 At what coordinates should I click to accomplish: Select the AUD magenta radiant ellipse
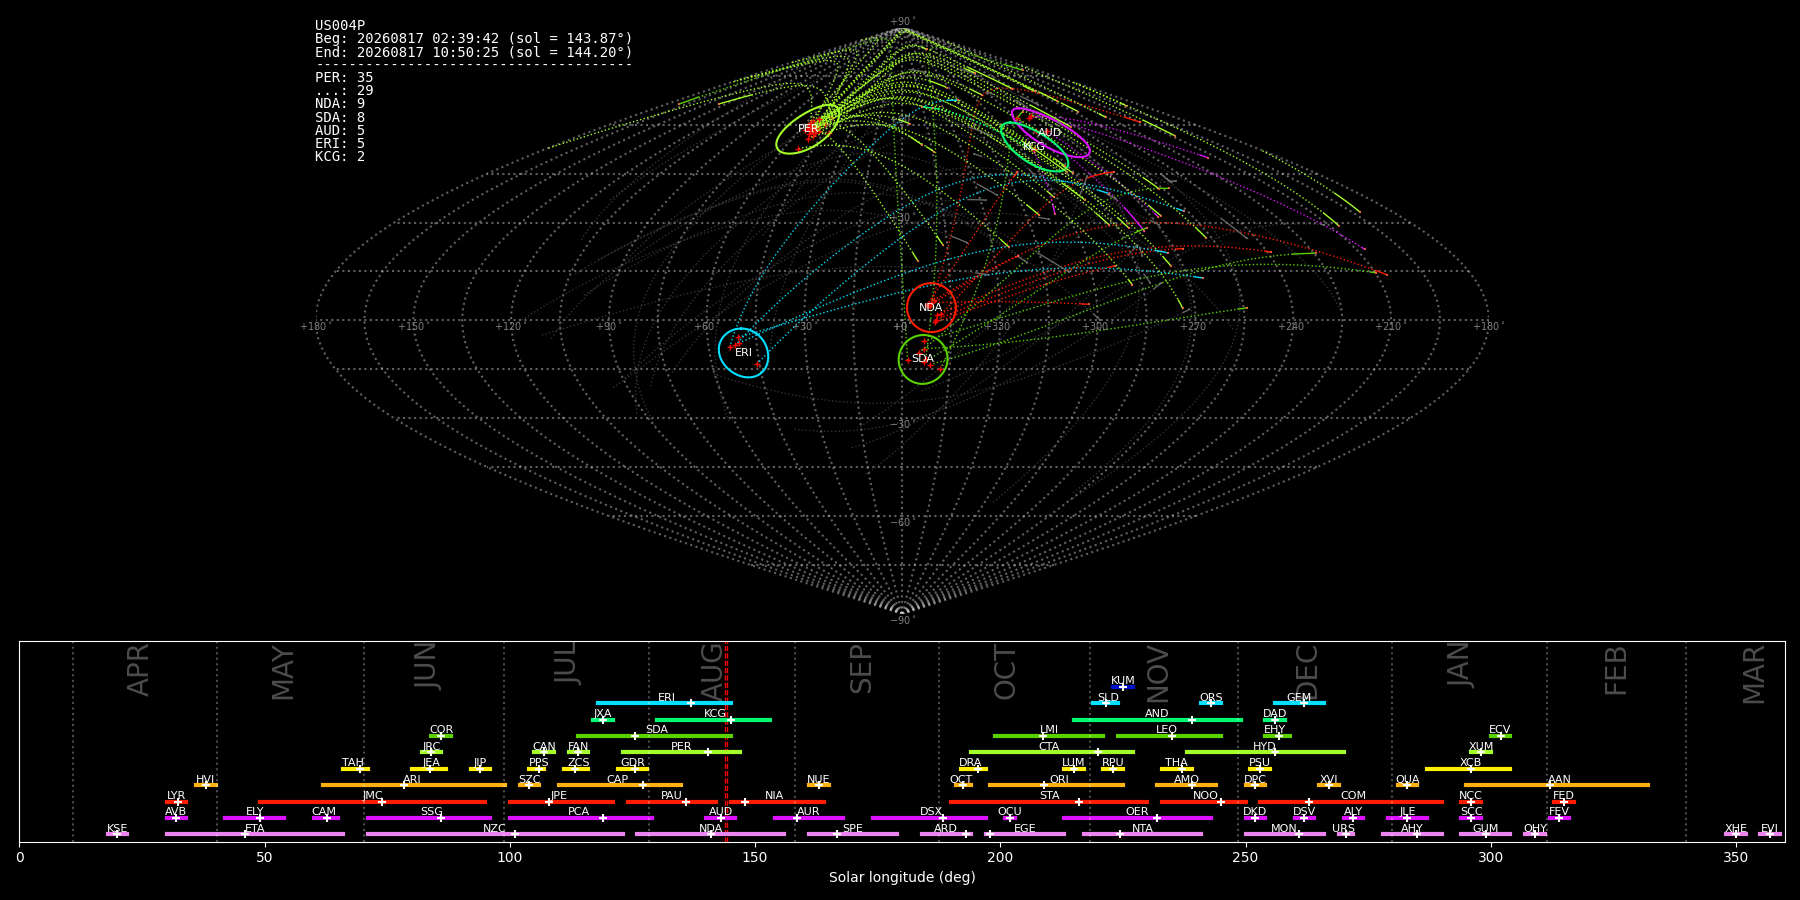(x=1050, y=133)
